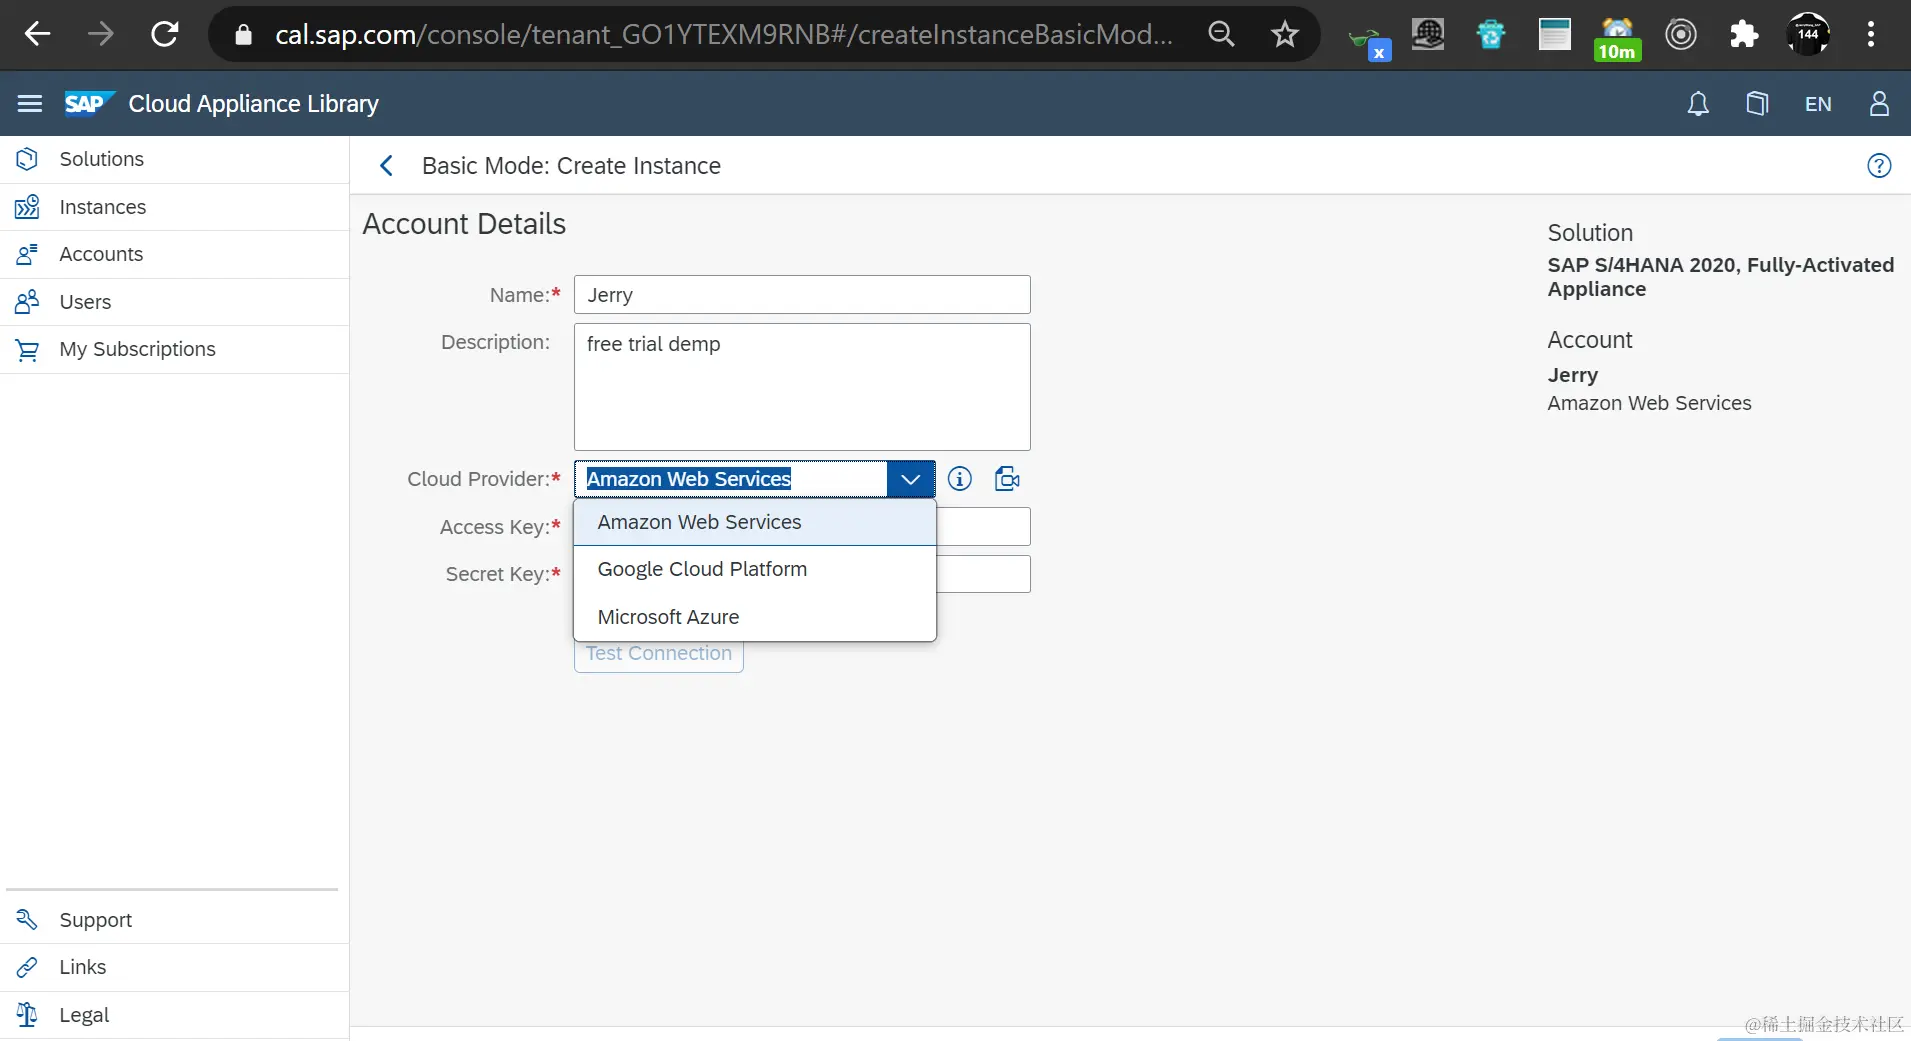Open Links in the sidebar
Screen dimensions: 1911x1041
pyautogui.click(x=175, y=967)
